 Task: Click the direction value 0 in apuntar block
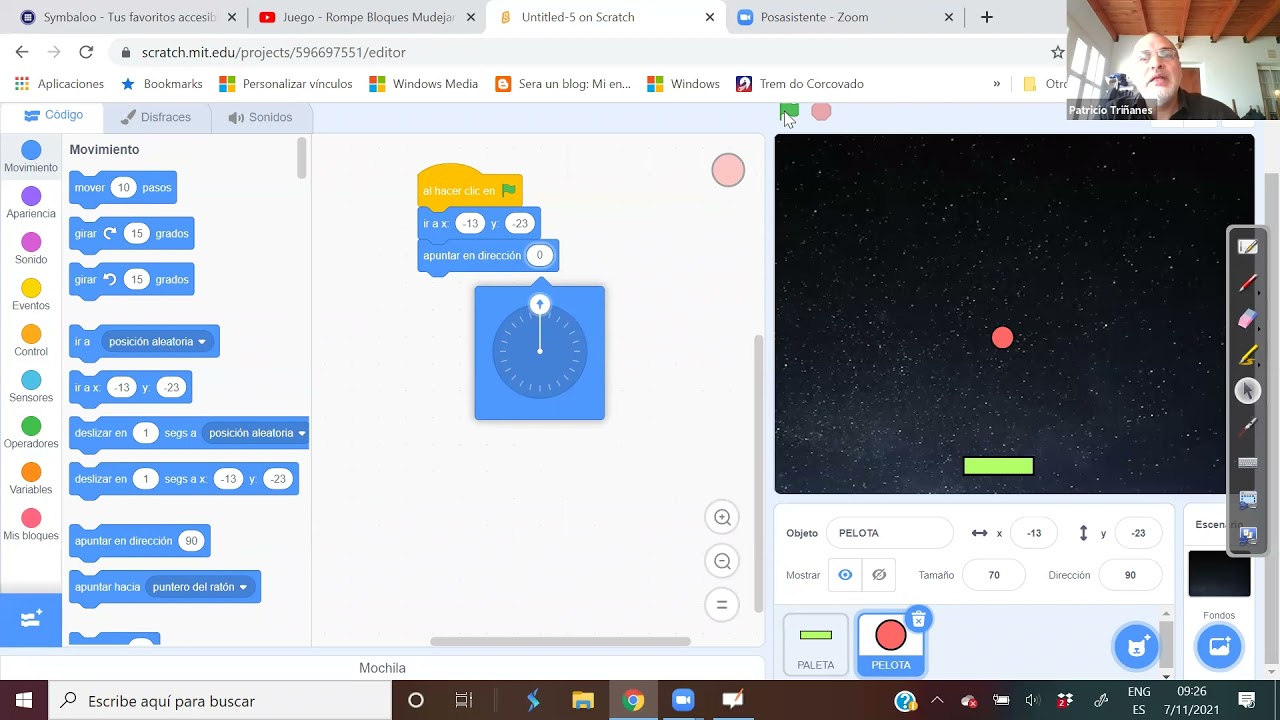[539, 256]
